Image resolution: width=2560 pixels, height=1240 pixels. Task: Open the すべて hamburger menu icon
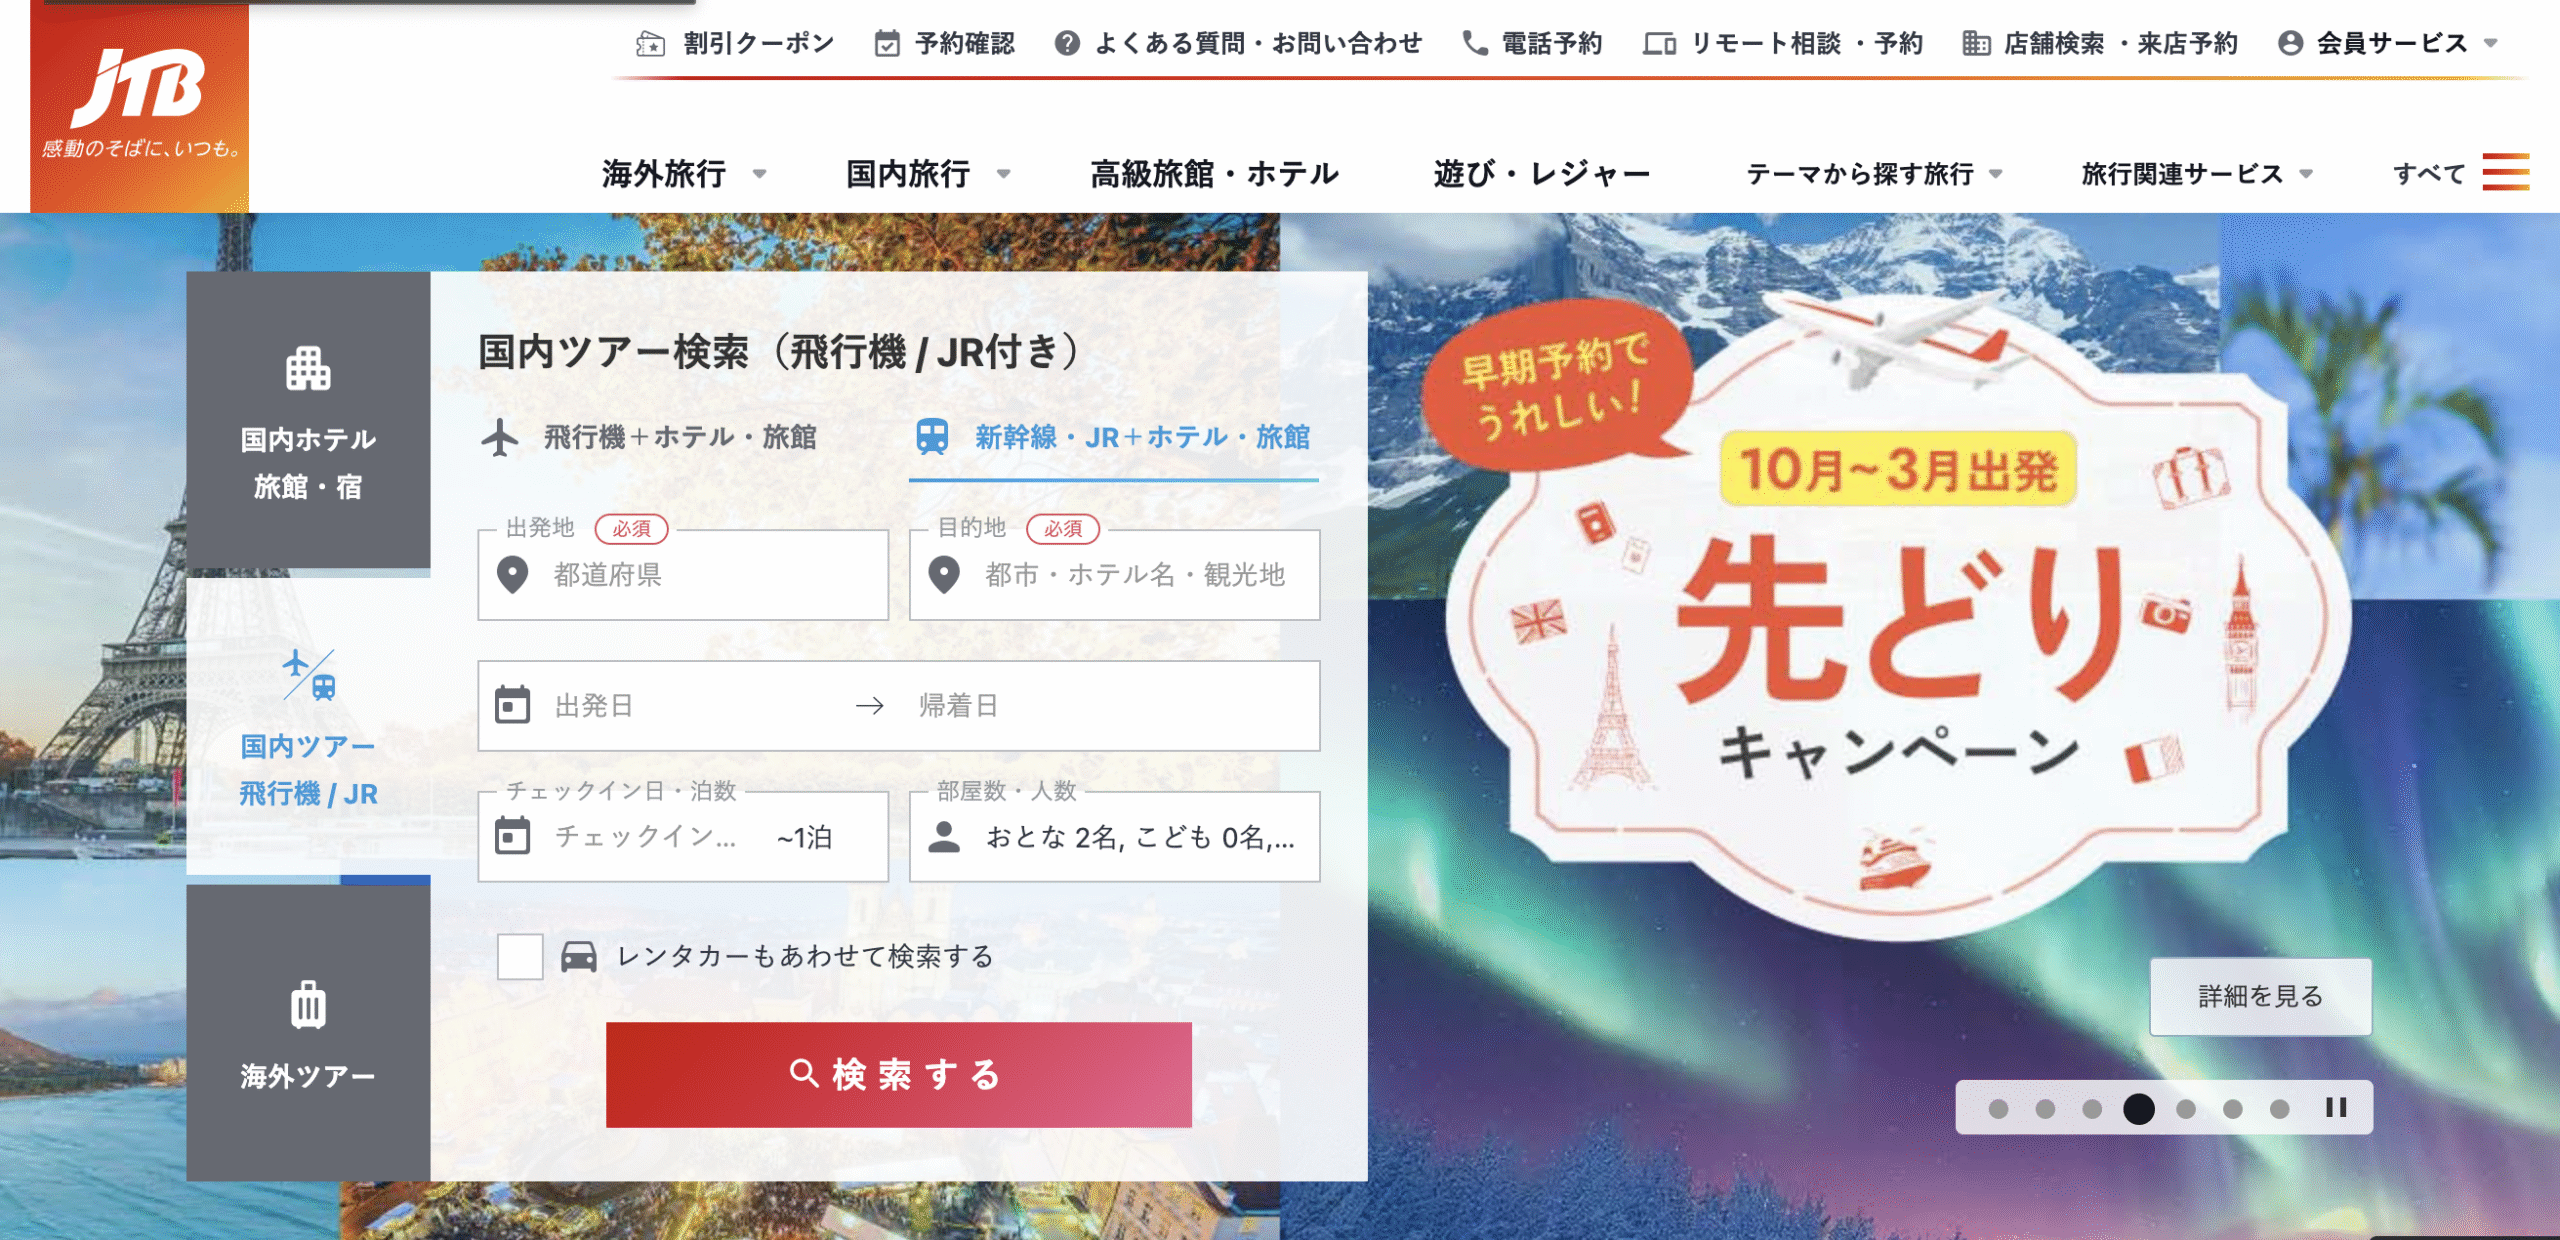[2506, 172]
